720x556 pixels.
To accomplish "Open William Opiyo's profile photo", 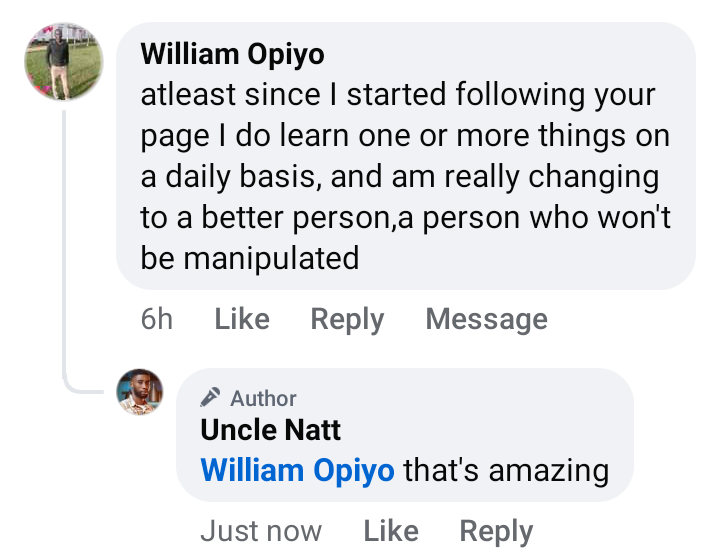I will [62, 62].
